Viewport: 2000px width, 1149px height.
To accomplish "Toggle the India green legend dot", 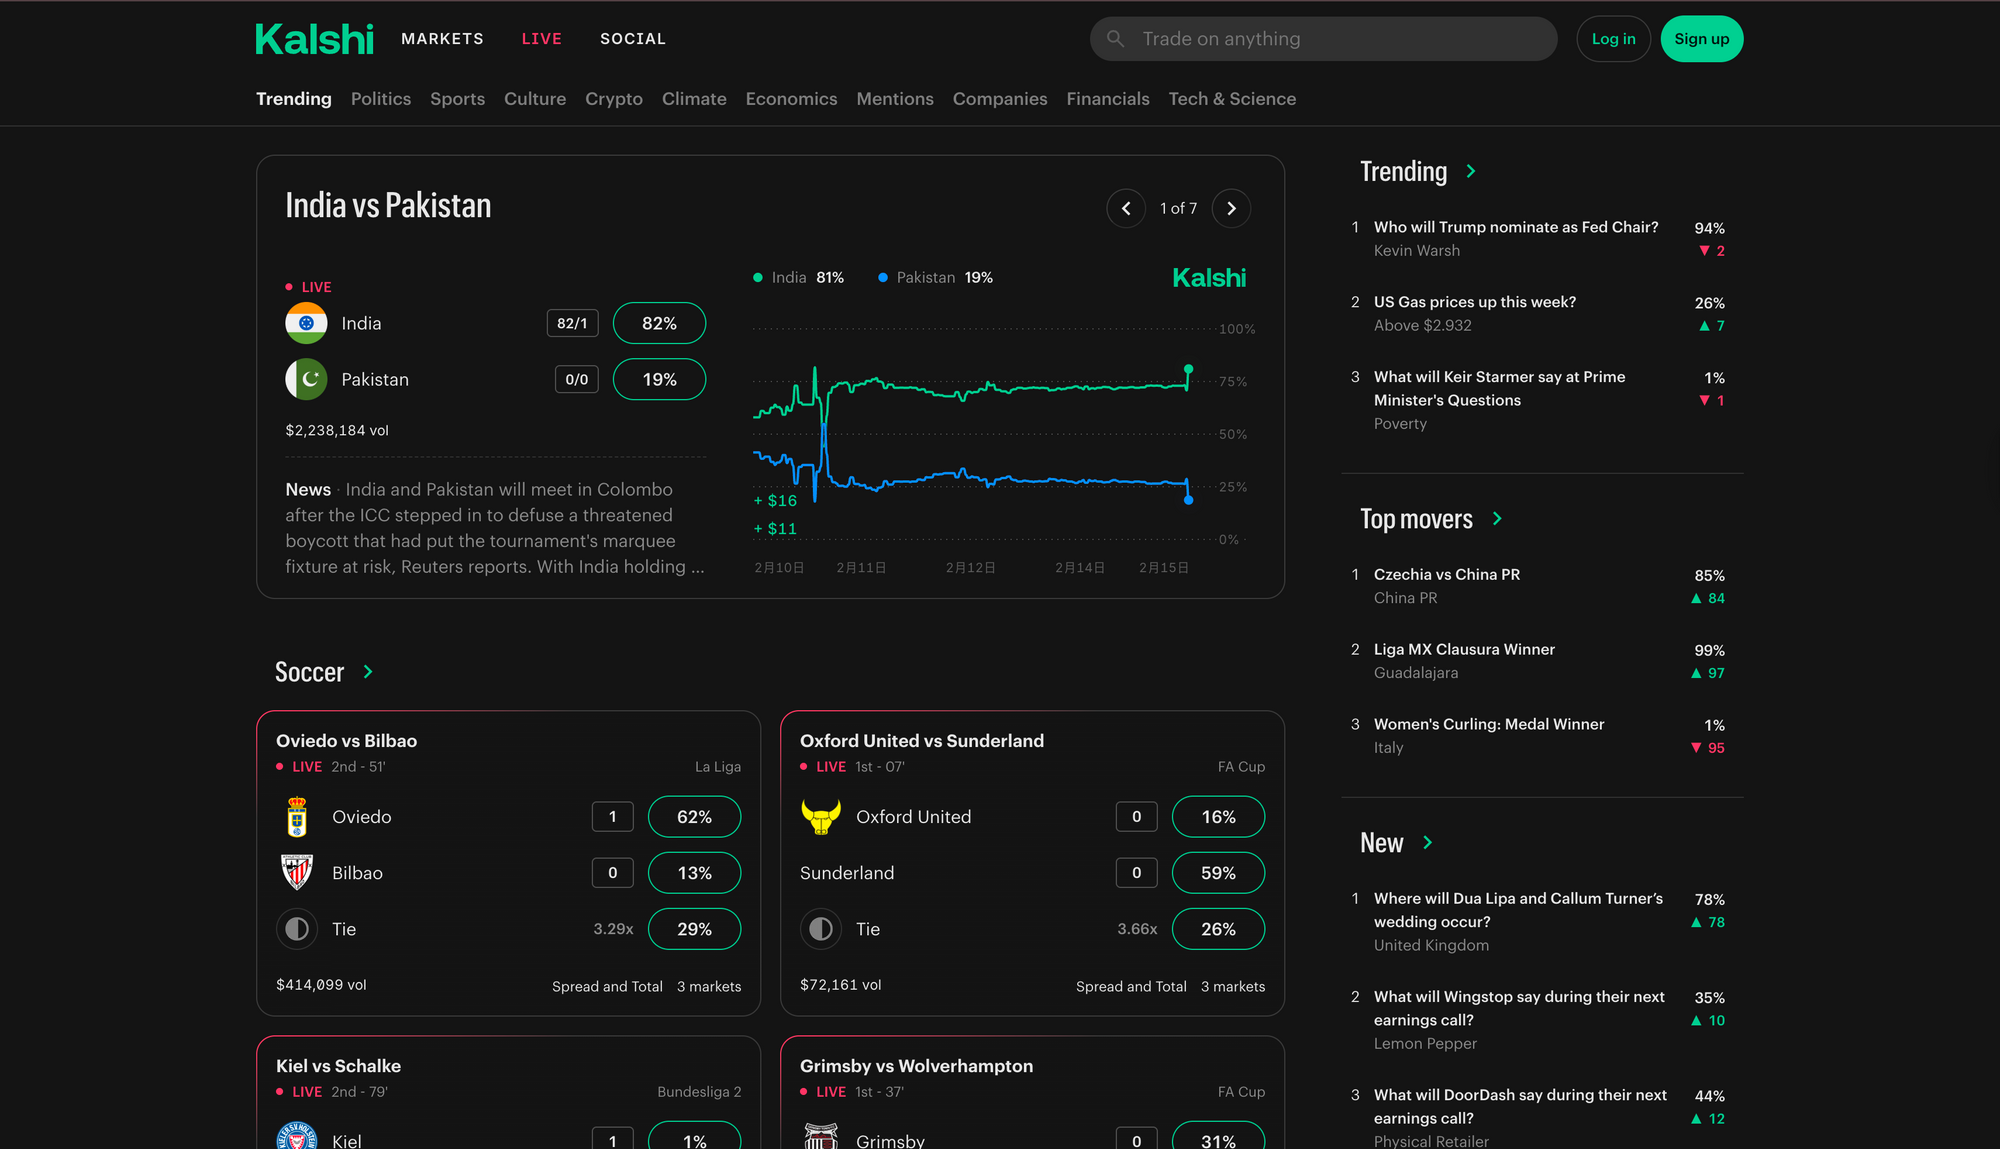I will tap(758, 278).
